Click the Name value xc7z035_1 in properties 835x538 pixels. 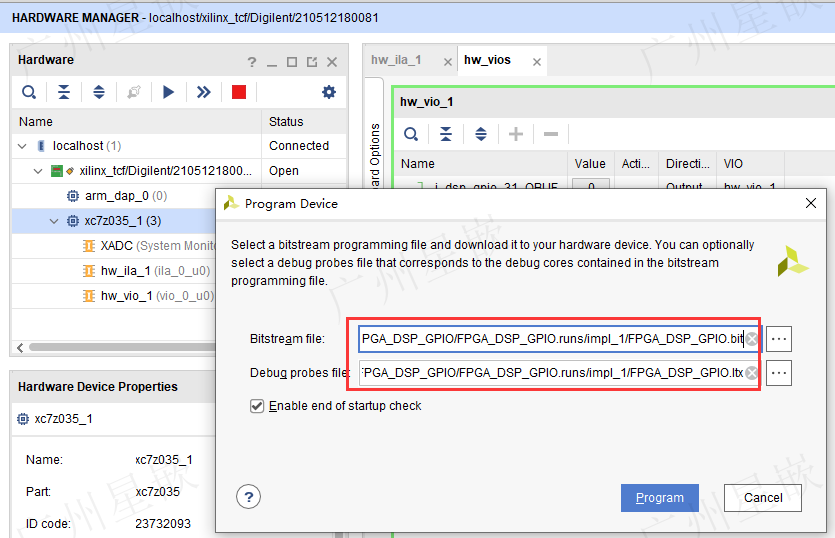[164, 460]
